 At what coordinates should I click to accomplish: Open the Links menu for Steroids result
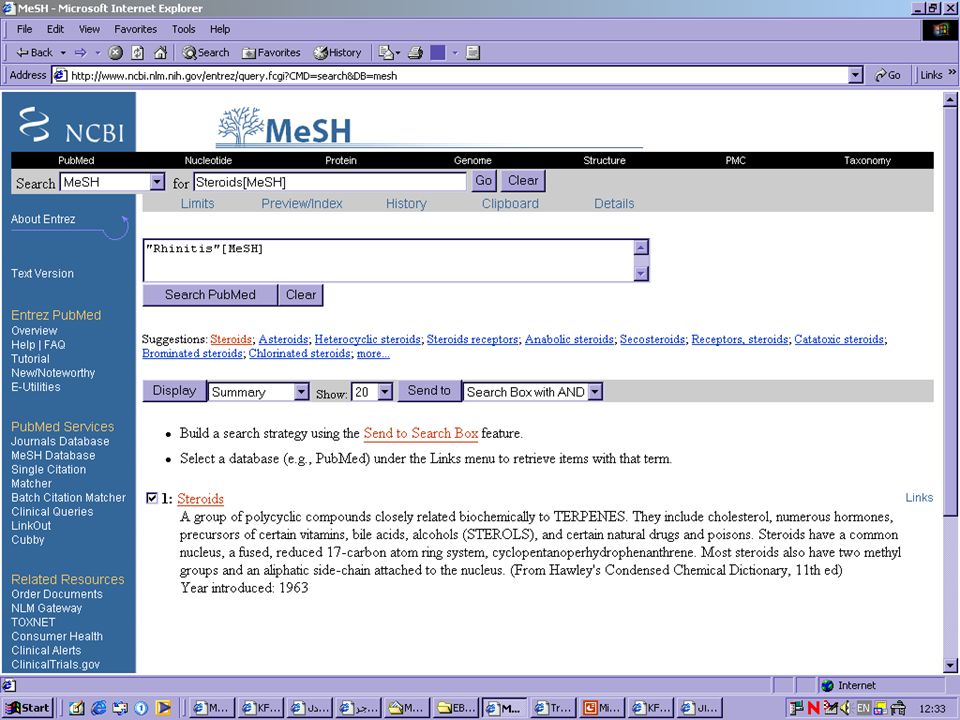pyautogui.click(x=919, y=498)
